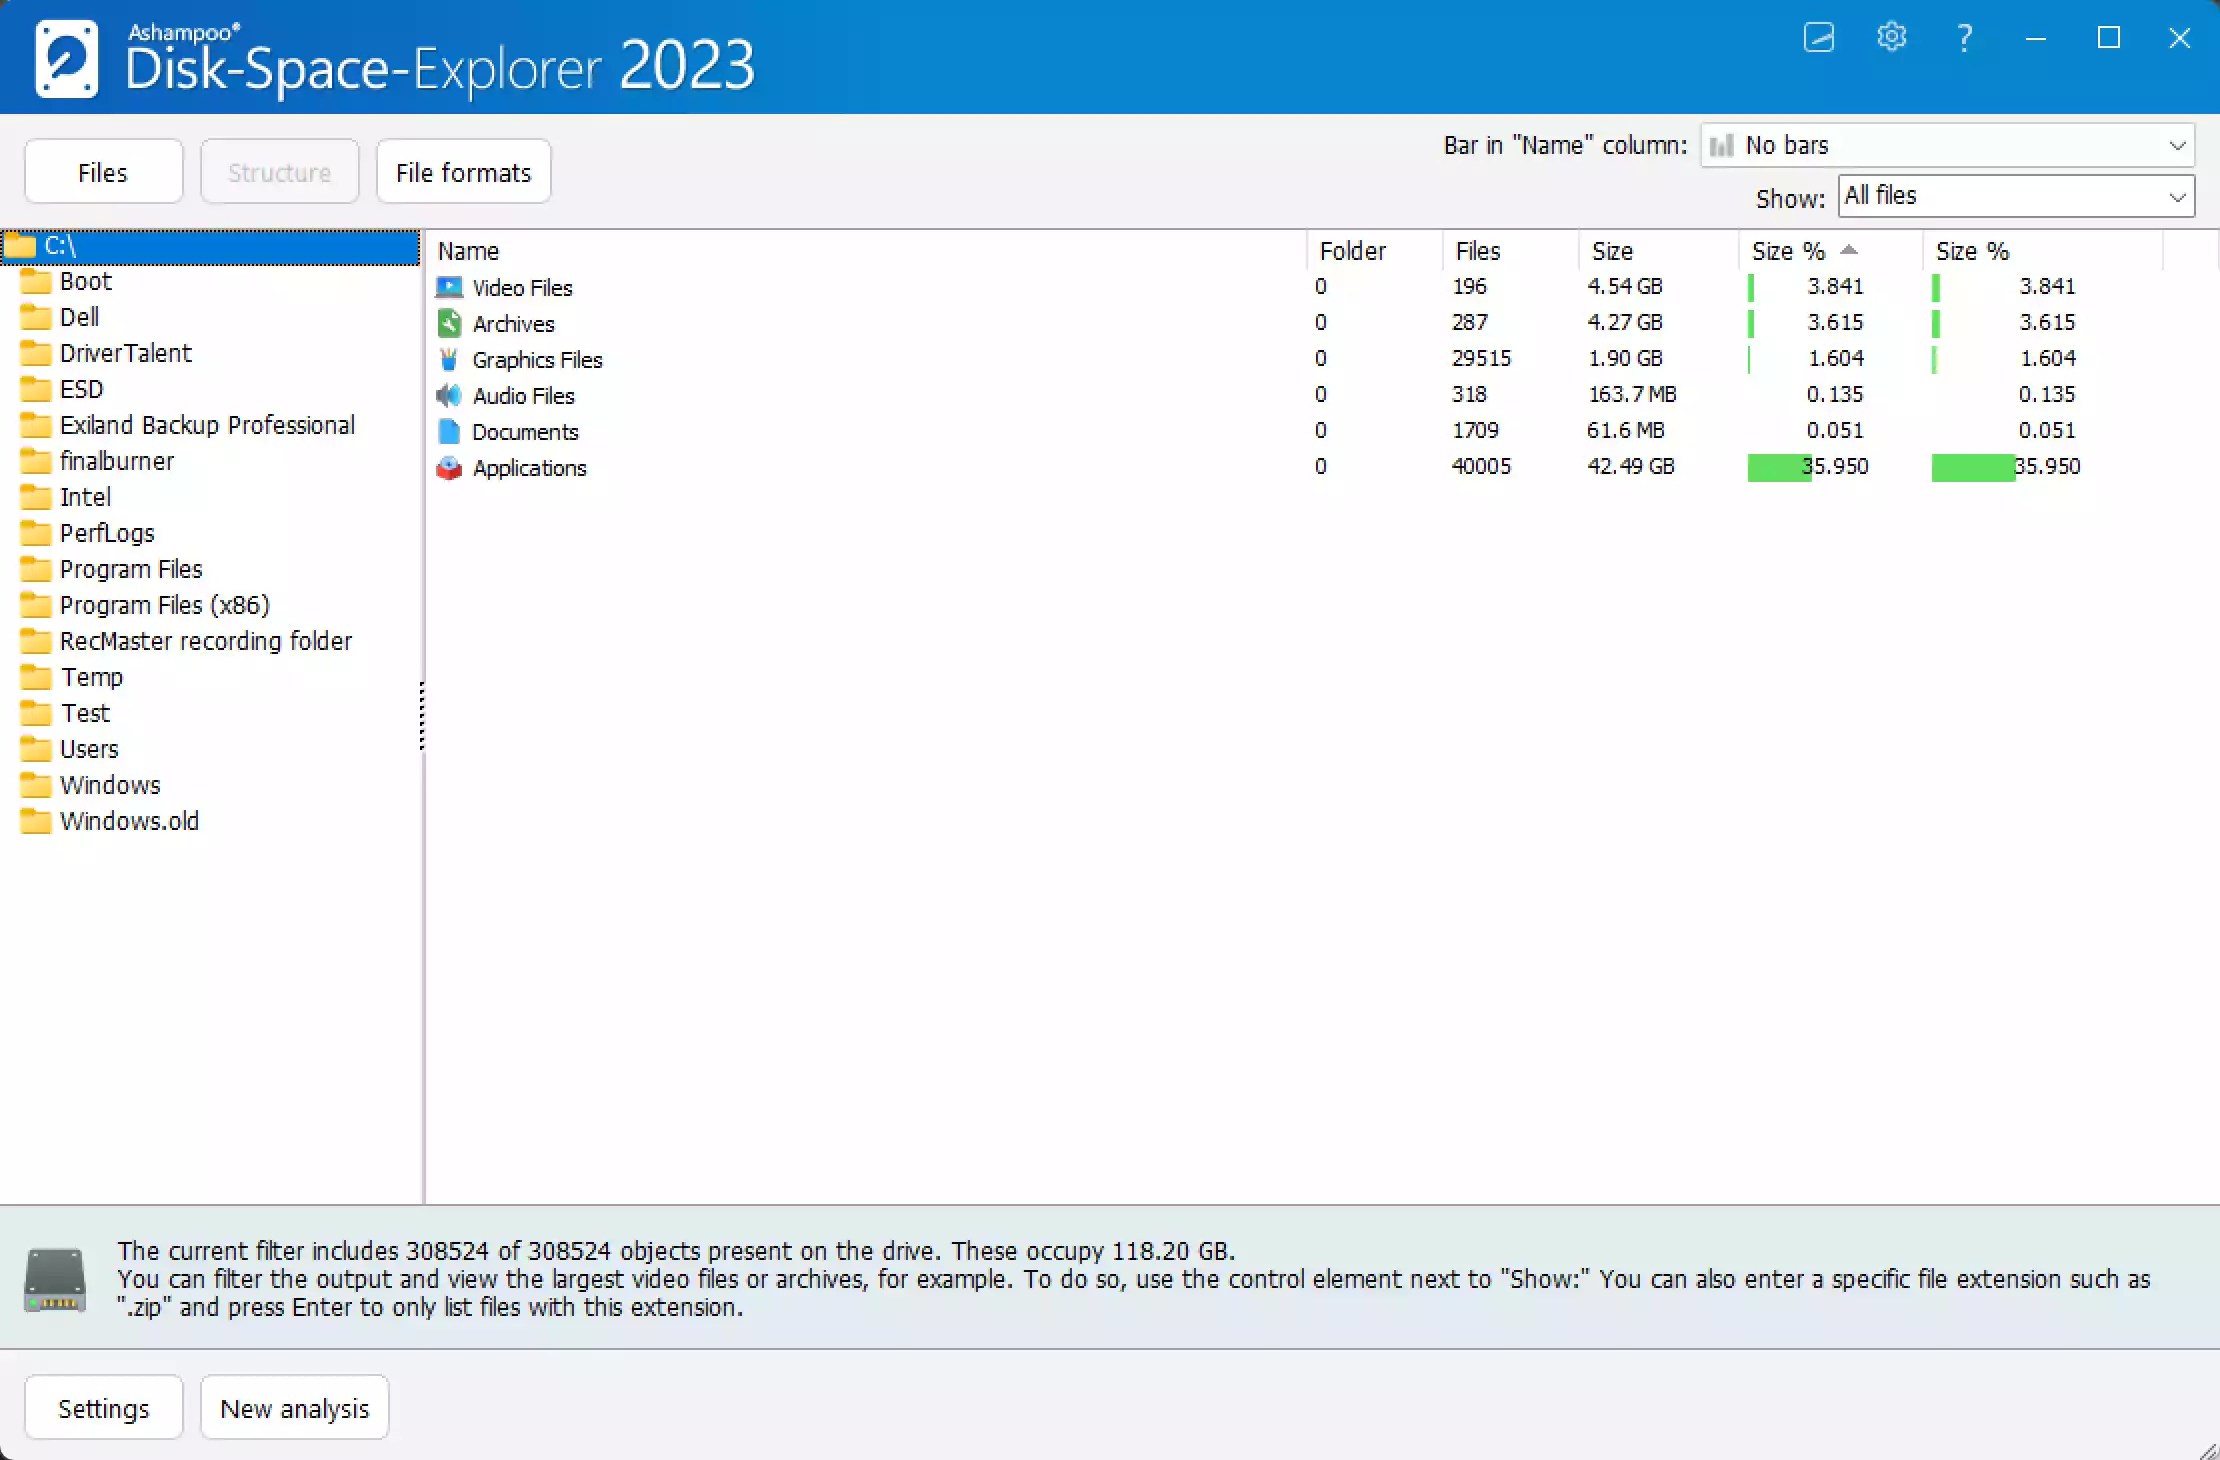Open settings via the gear icon
Viewport: 2220px width, 1460px height.
coord(1892,38)
